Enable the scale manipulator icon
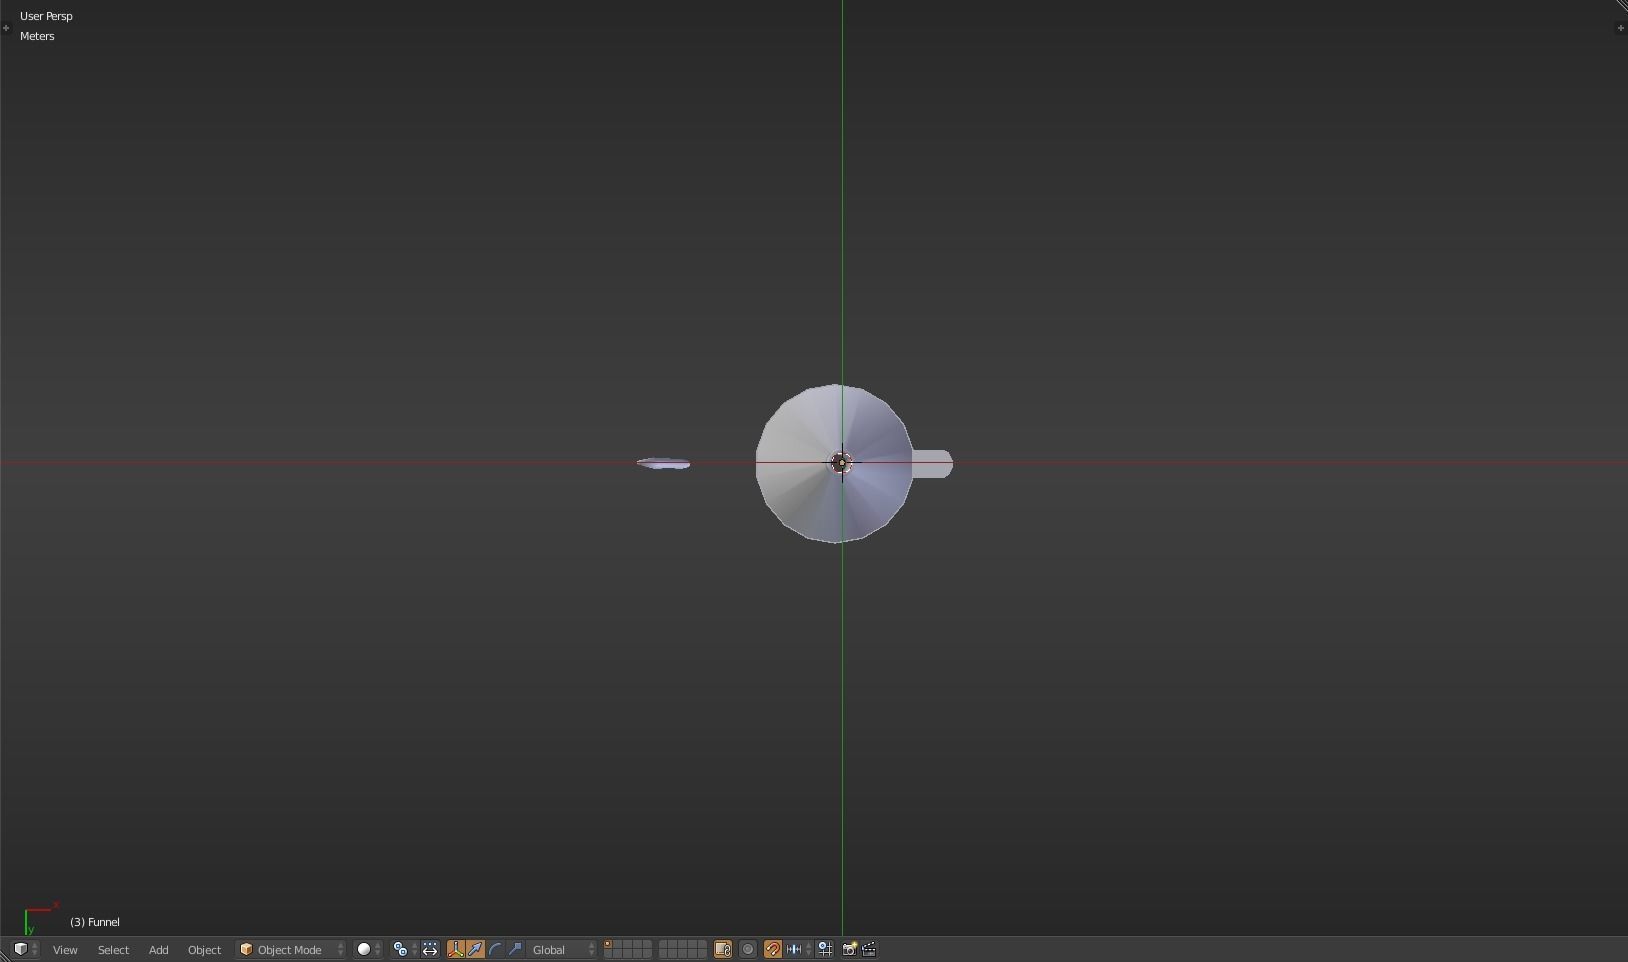1628x962 pixels. click(x=516, y=949)
